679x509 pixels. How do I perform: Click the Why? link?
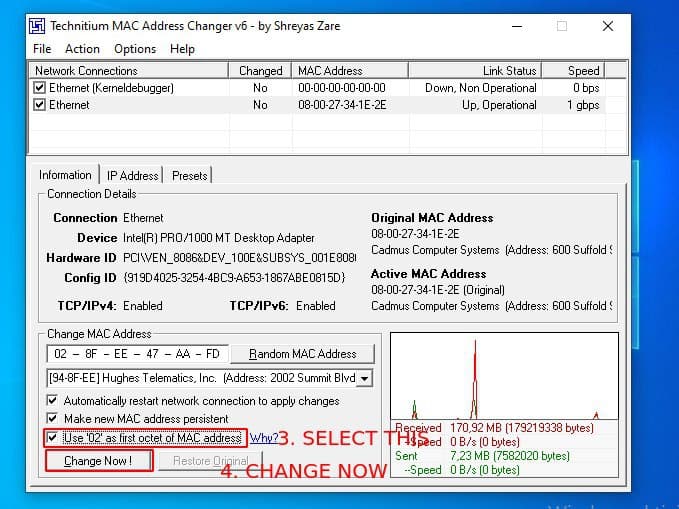[x=263, y=438]
